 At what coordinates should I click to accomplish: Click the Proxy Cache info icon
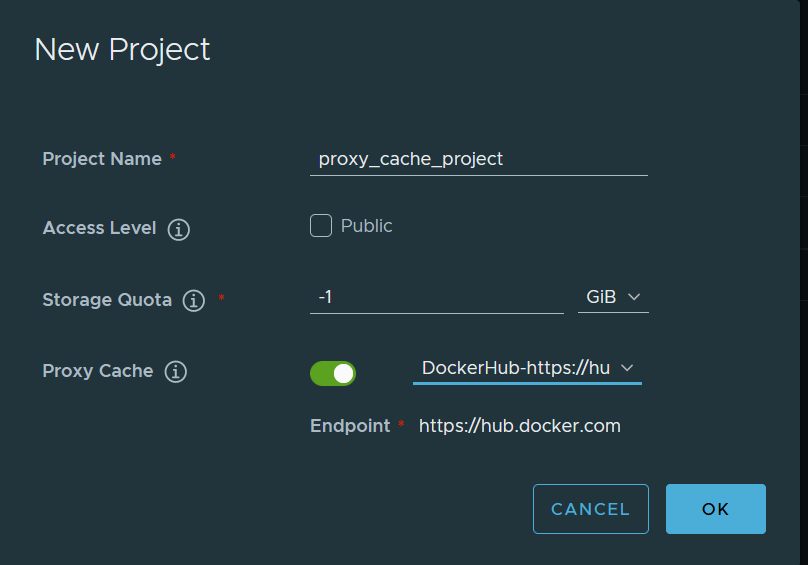coord(176,372)
